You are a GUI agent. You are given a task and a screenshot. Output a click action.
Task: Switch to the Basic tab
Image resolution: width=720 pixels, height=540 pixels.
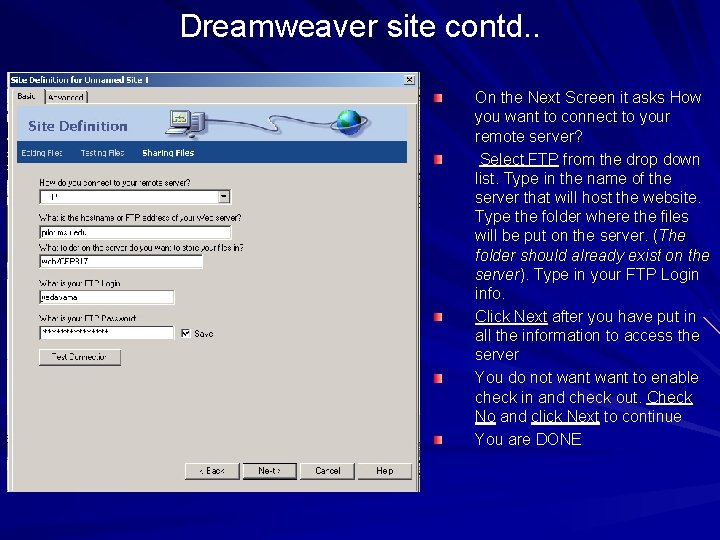click(x=26, y=96)
